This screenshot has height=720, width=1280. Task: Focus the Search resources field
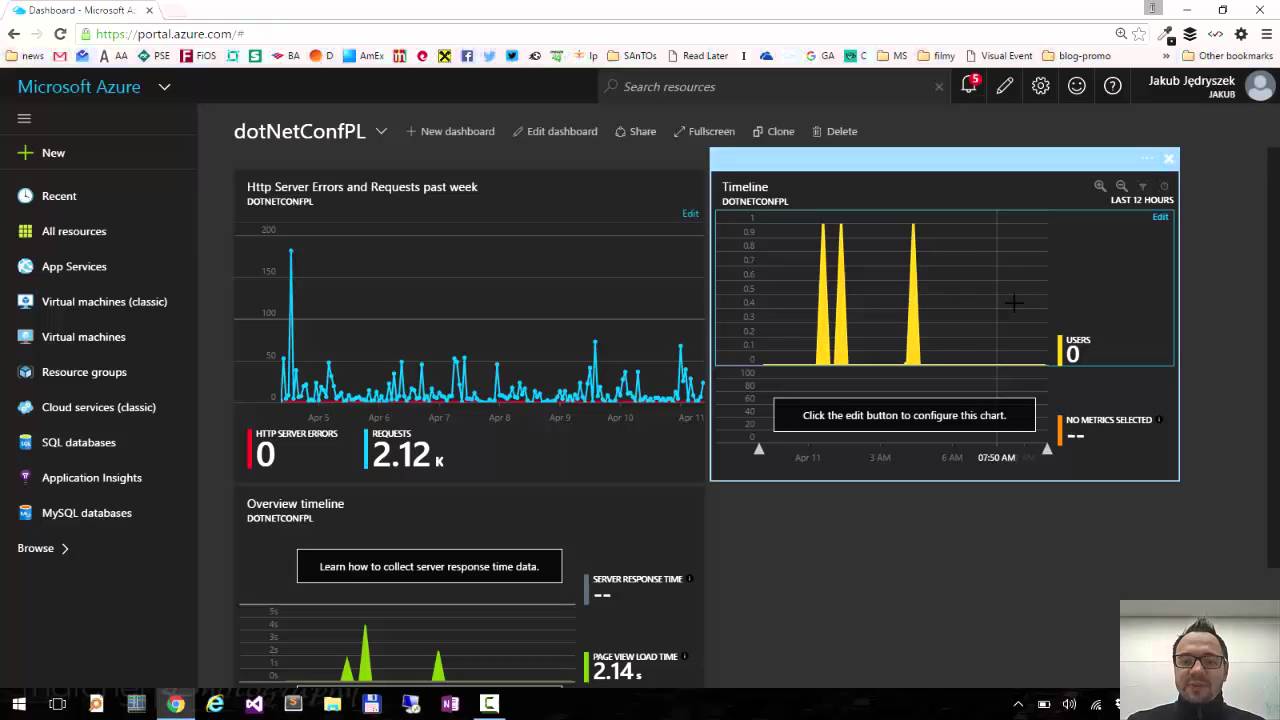click(x=775, y=87)
